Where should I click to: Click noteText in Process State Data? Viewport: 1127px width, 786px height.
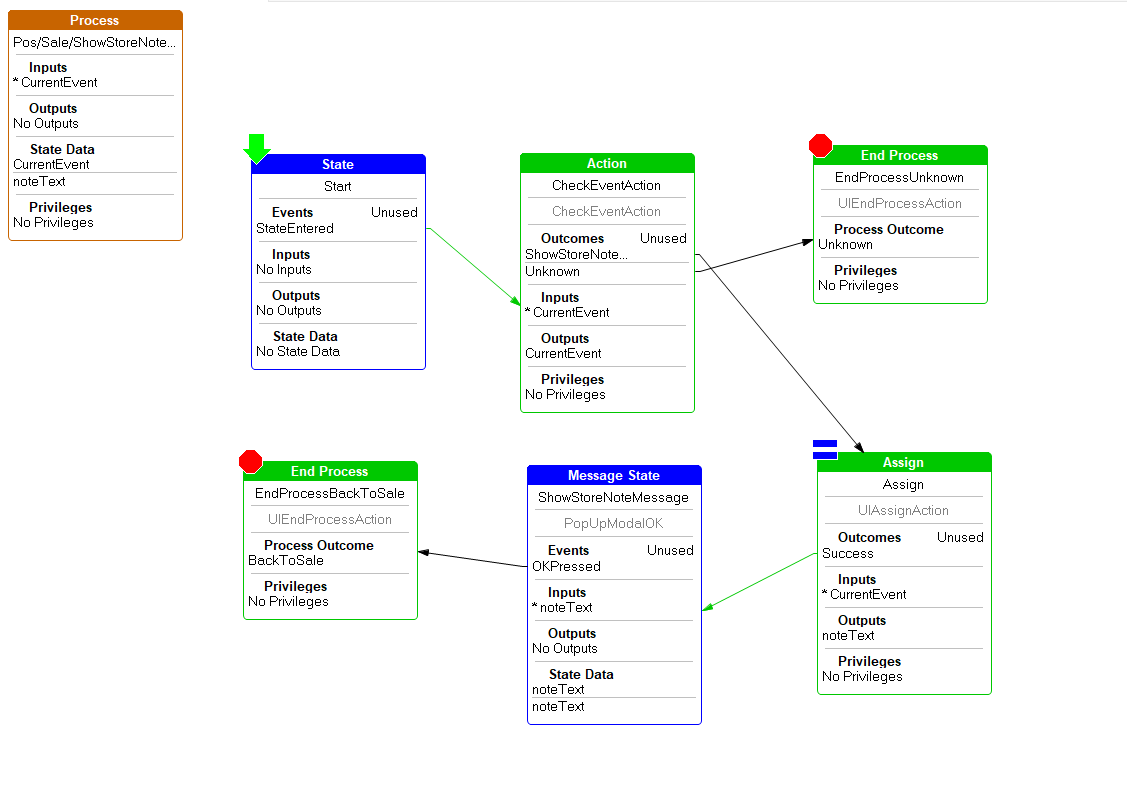tap(40, 182)
